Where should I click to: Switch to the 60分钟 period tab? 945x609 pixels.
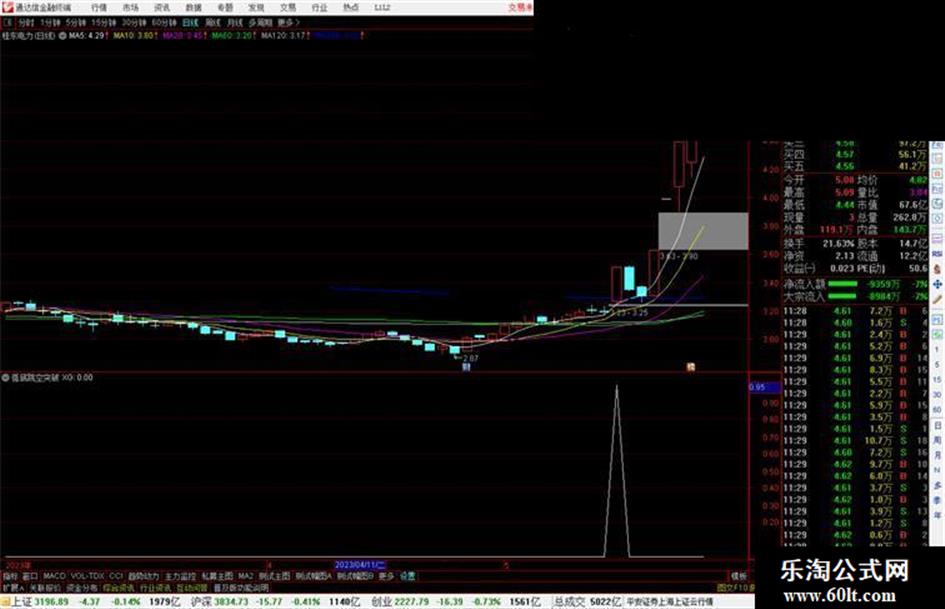[x=164, y=23]
